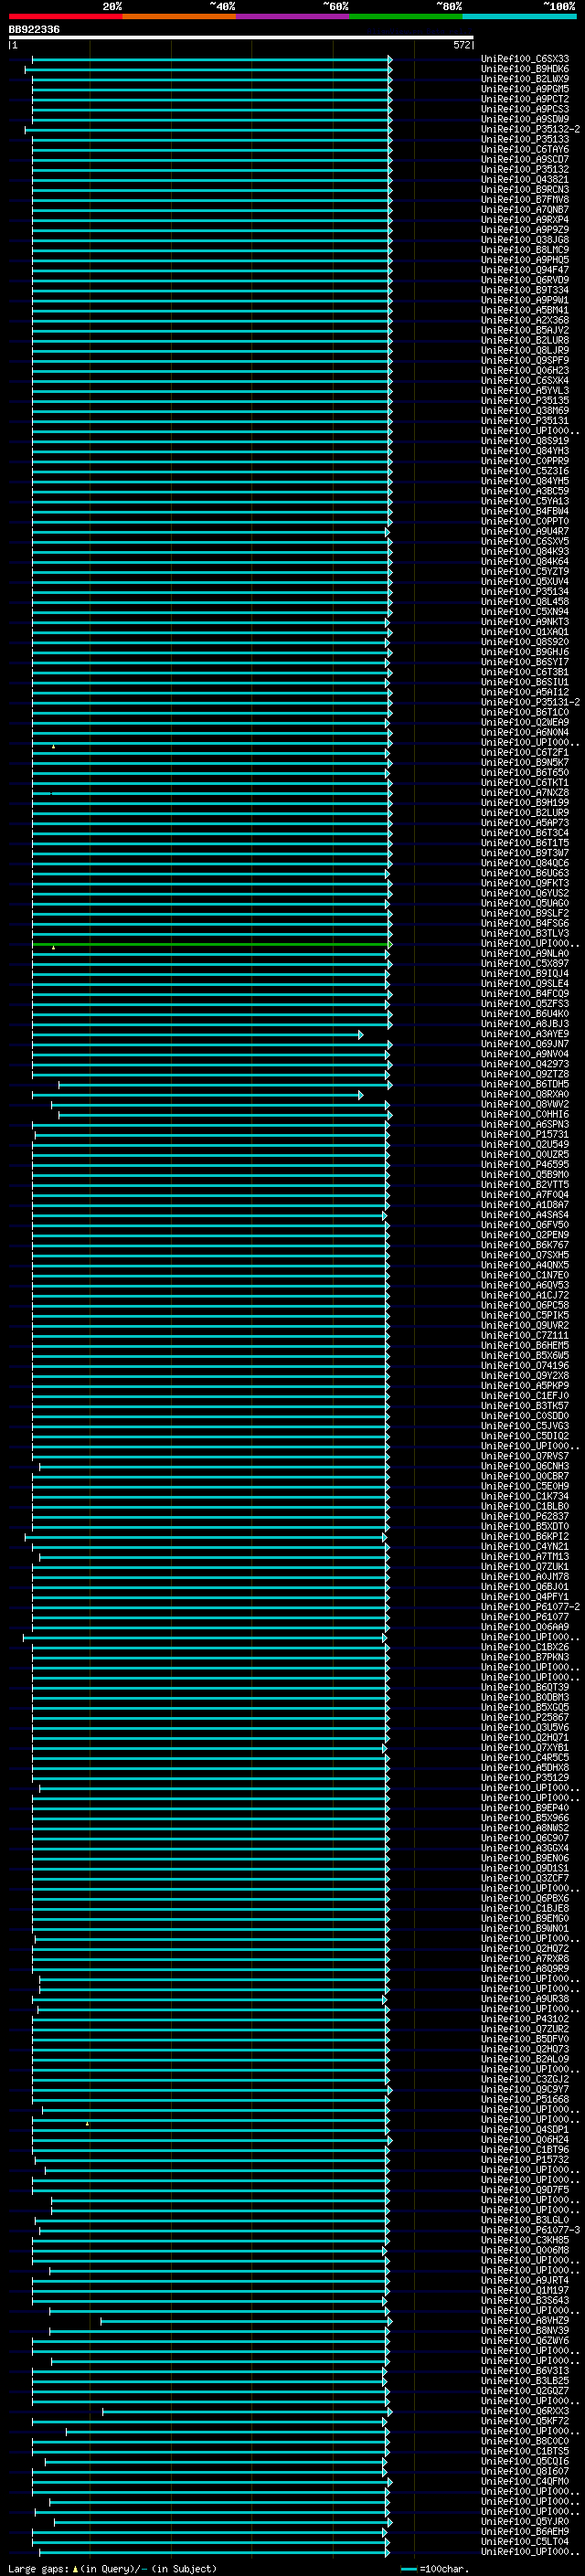Viewport: 585px width, 2576px height.
Task: Choose hit UniRef100_A5BM41
Action: click(524, 311)
